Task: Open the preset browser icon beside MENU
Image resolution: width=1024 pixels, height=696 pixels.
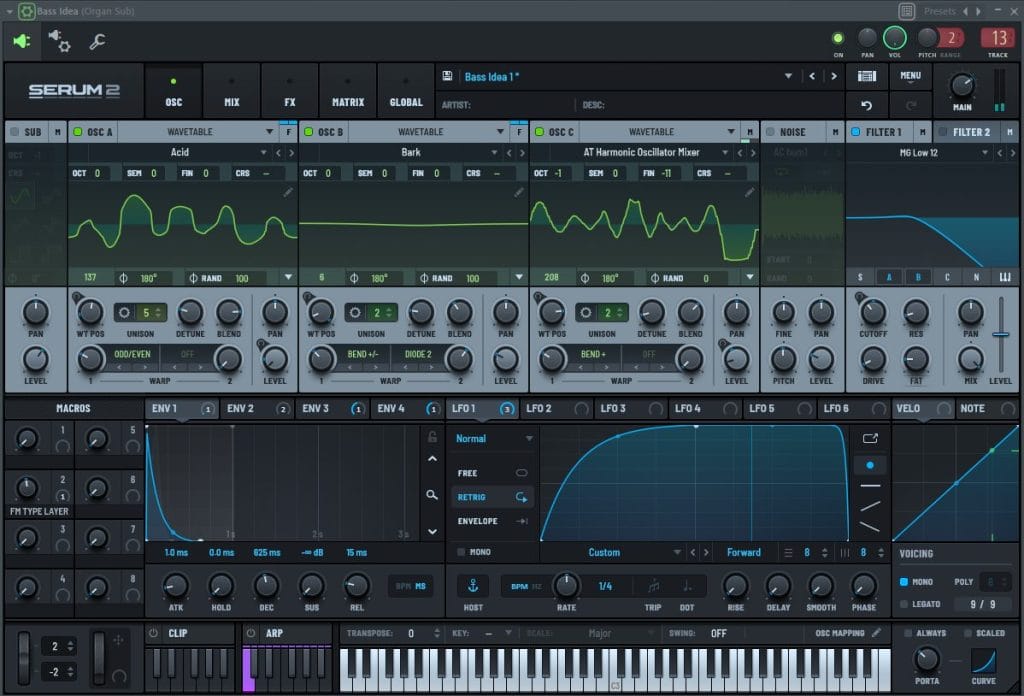Action: [x=867, y=76]
